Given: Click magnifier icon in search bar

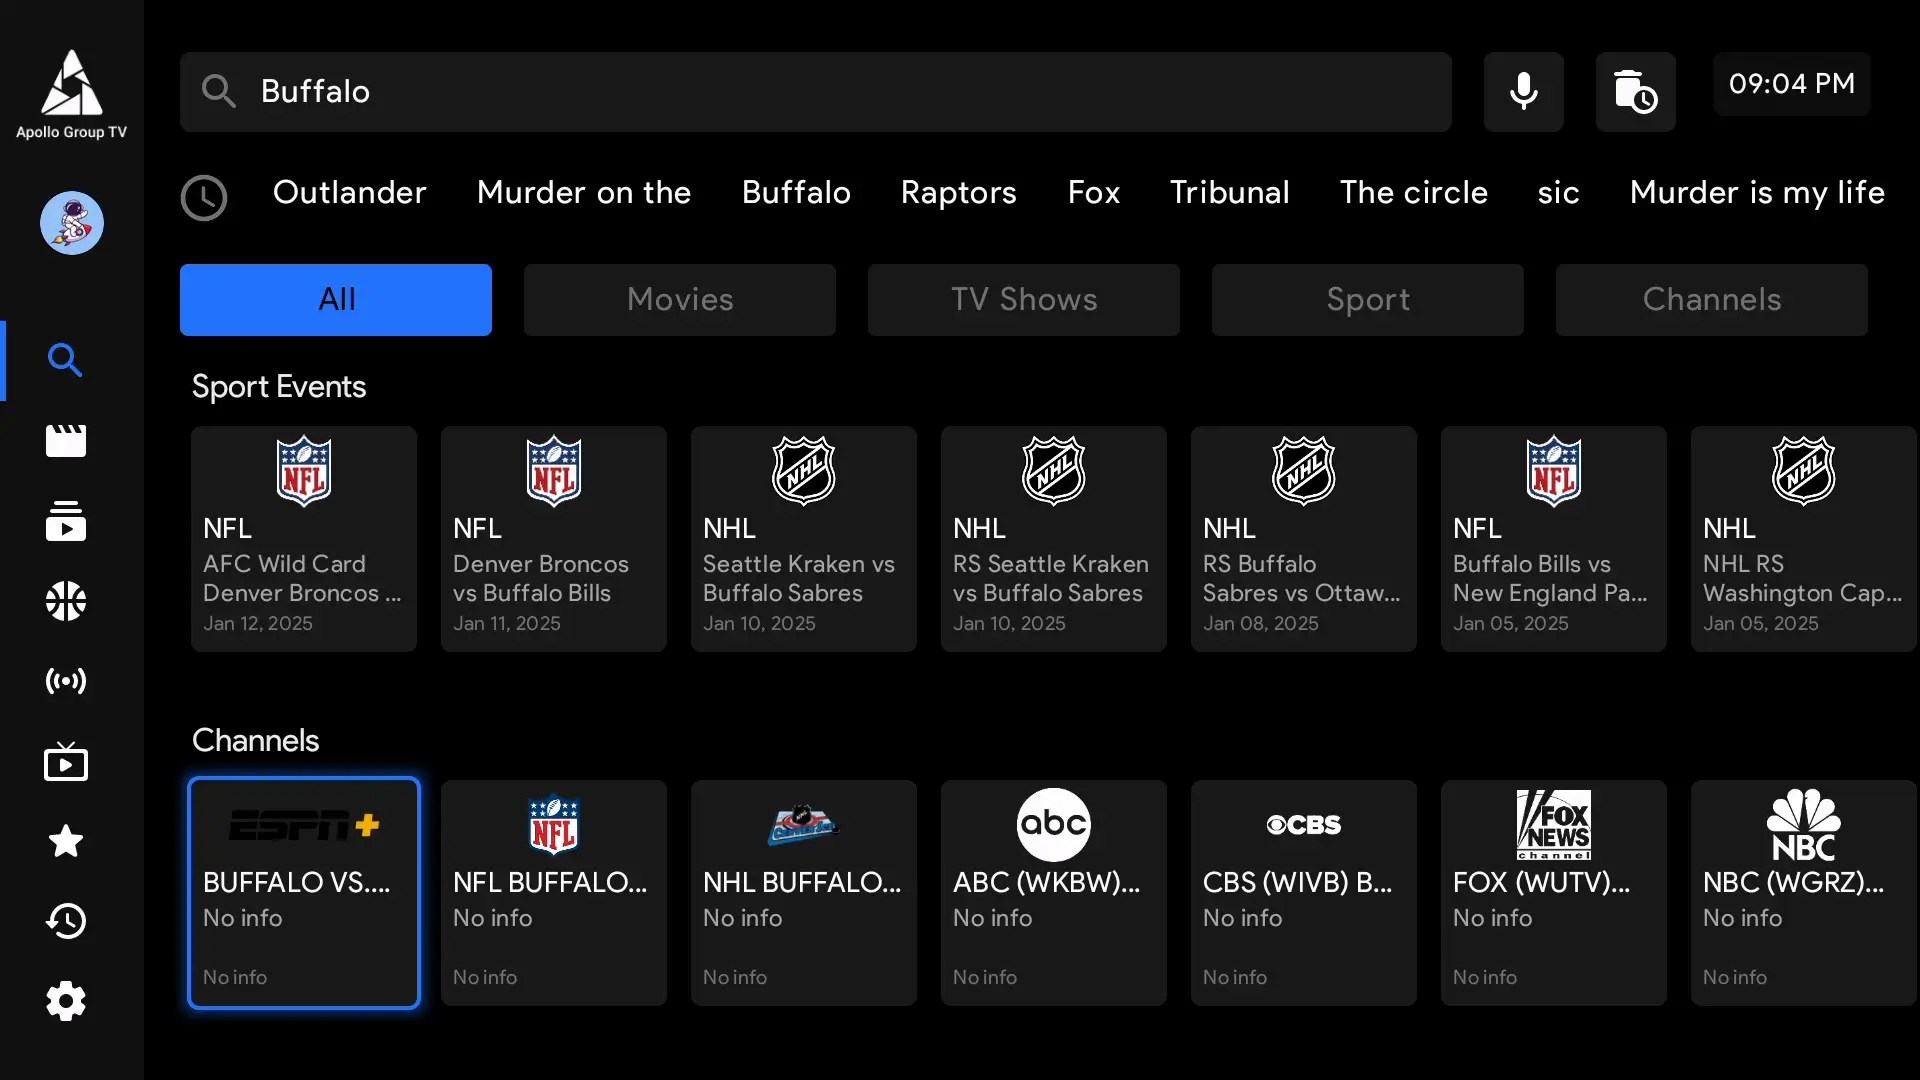Looking at the screenshot, I should 218,91.
